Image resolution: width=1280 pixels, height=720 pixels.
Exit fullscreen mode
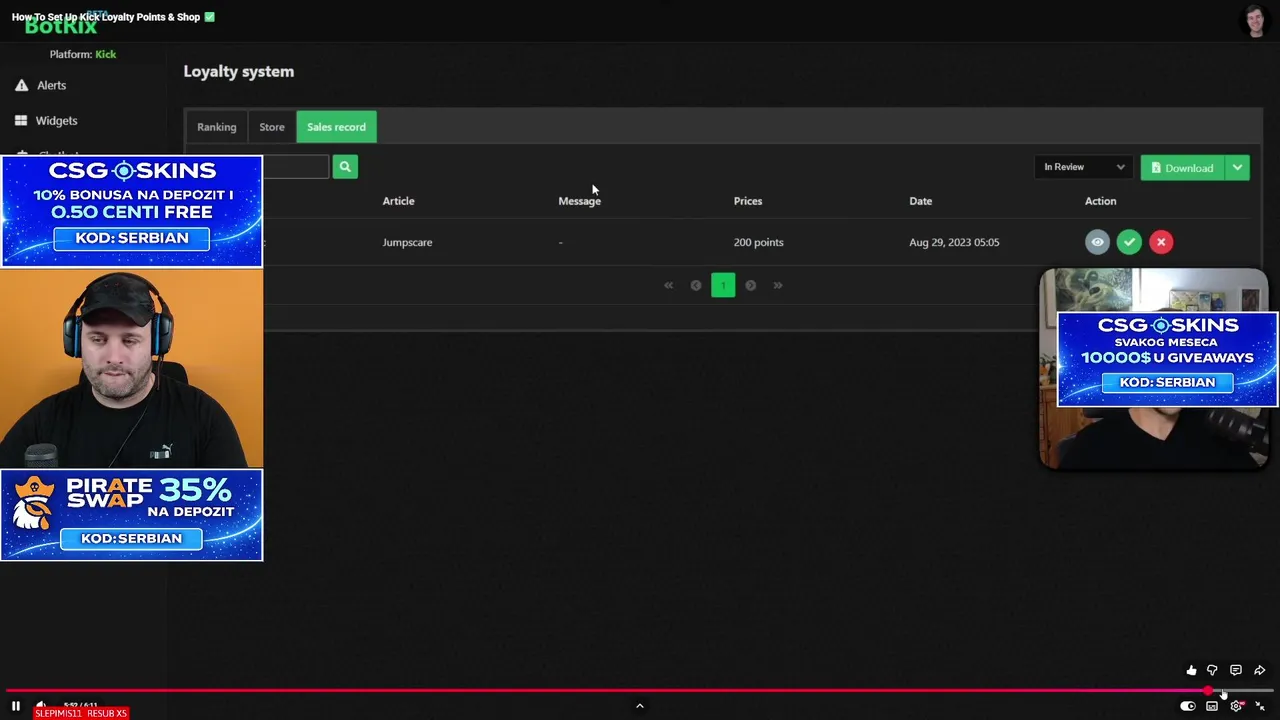click(1260, 706)
